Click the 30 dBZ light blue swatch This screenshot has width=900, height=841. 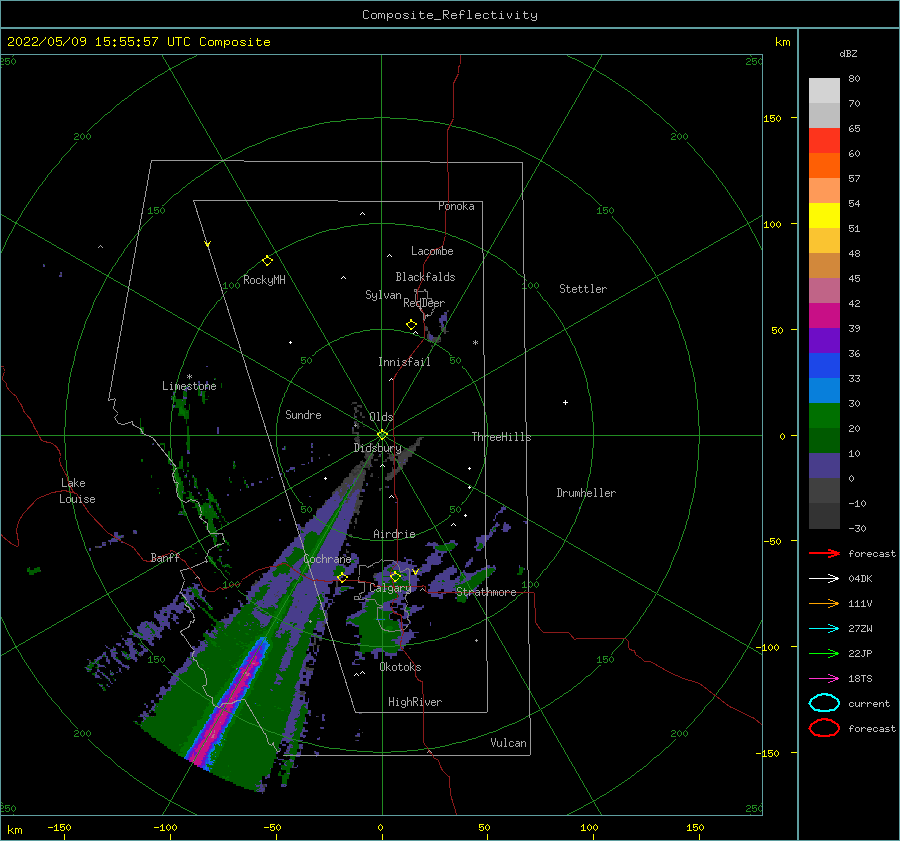[x=824, y=390]
